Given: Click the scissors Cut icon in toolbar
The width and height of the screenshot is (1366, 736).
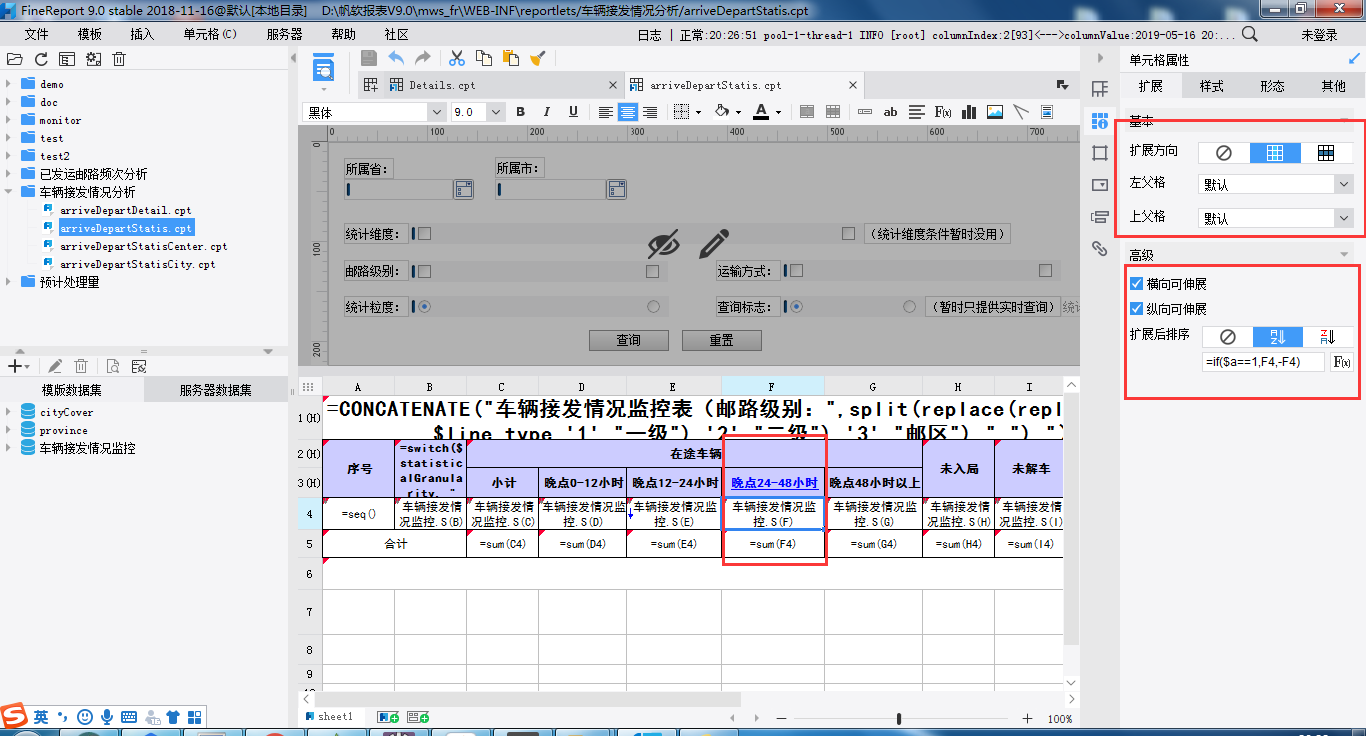Looking at the screenshot, I should point(457,58).
